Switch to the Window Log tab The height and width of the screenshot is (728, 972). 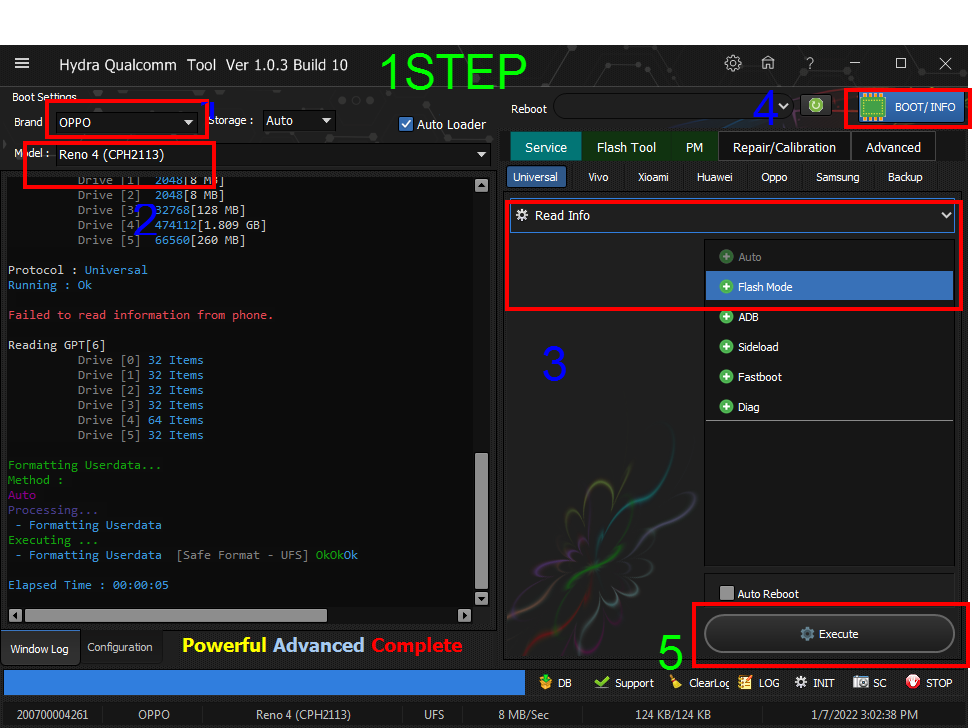(40, 649)
